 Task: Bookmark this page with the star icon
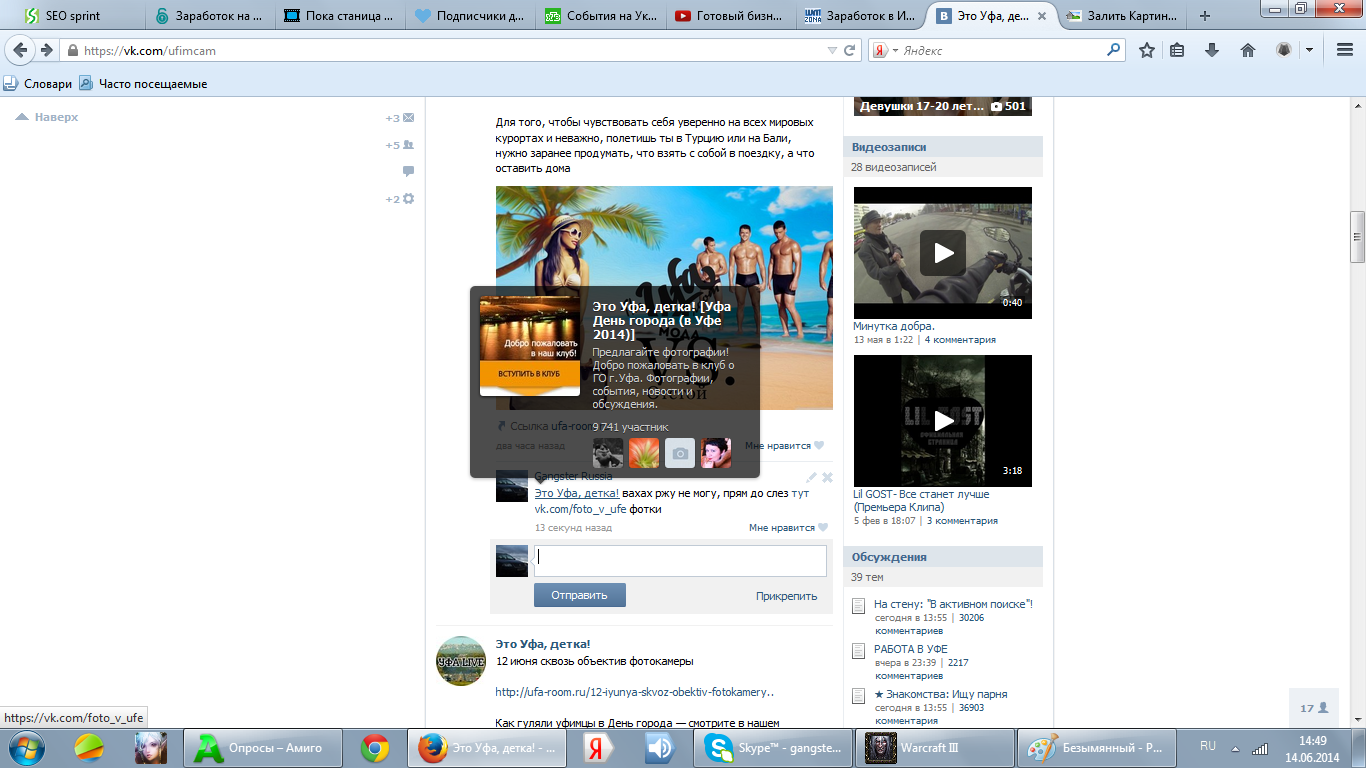tap(1147, 50)
